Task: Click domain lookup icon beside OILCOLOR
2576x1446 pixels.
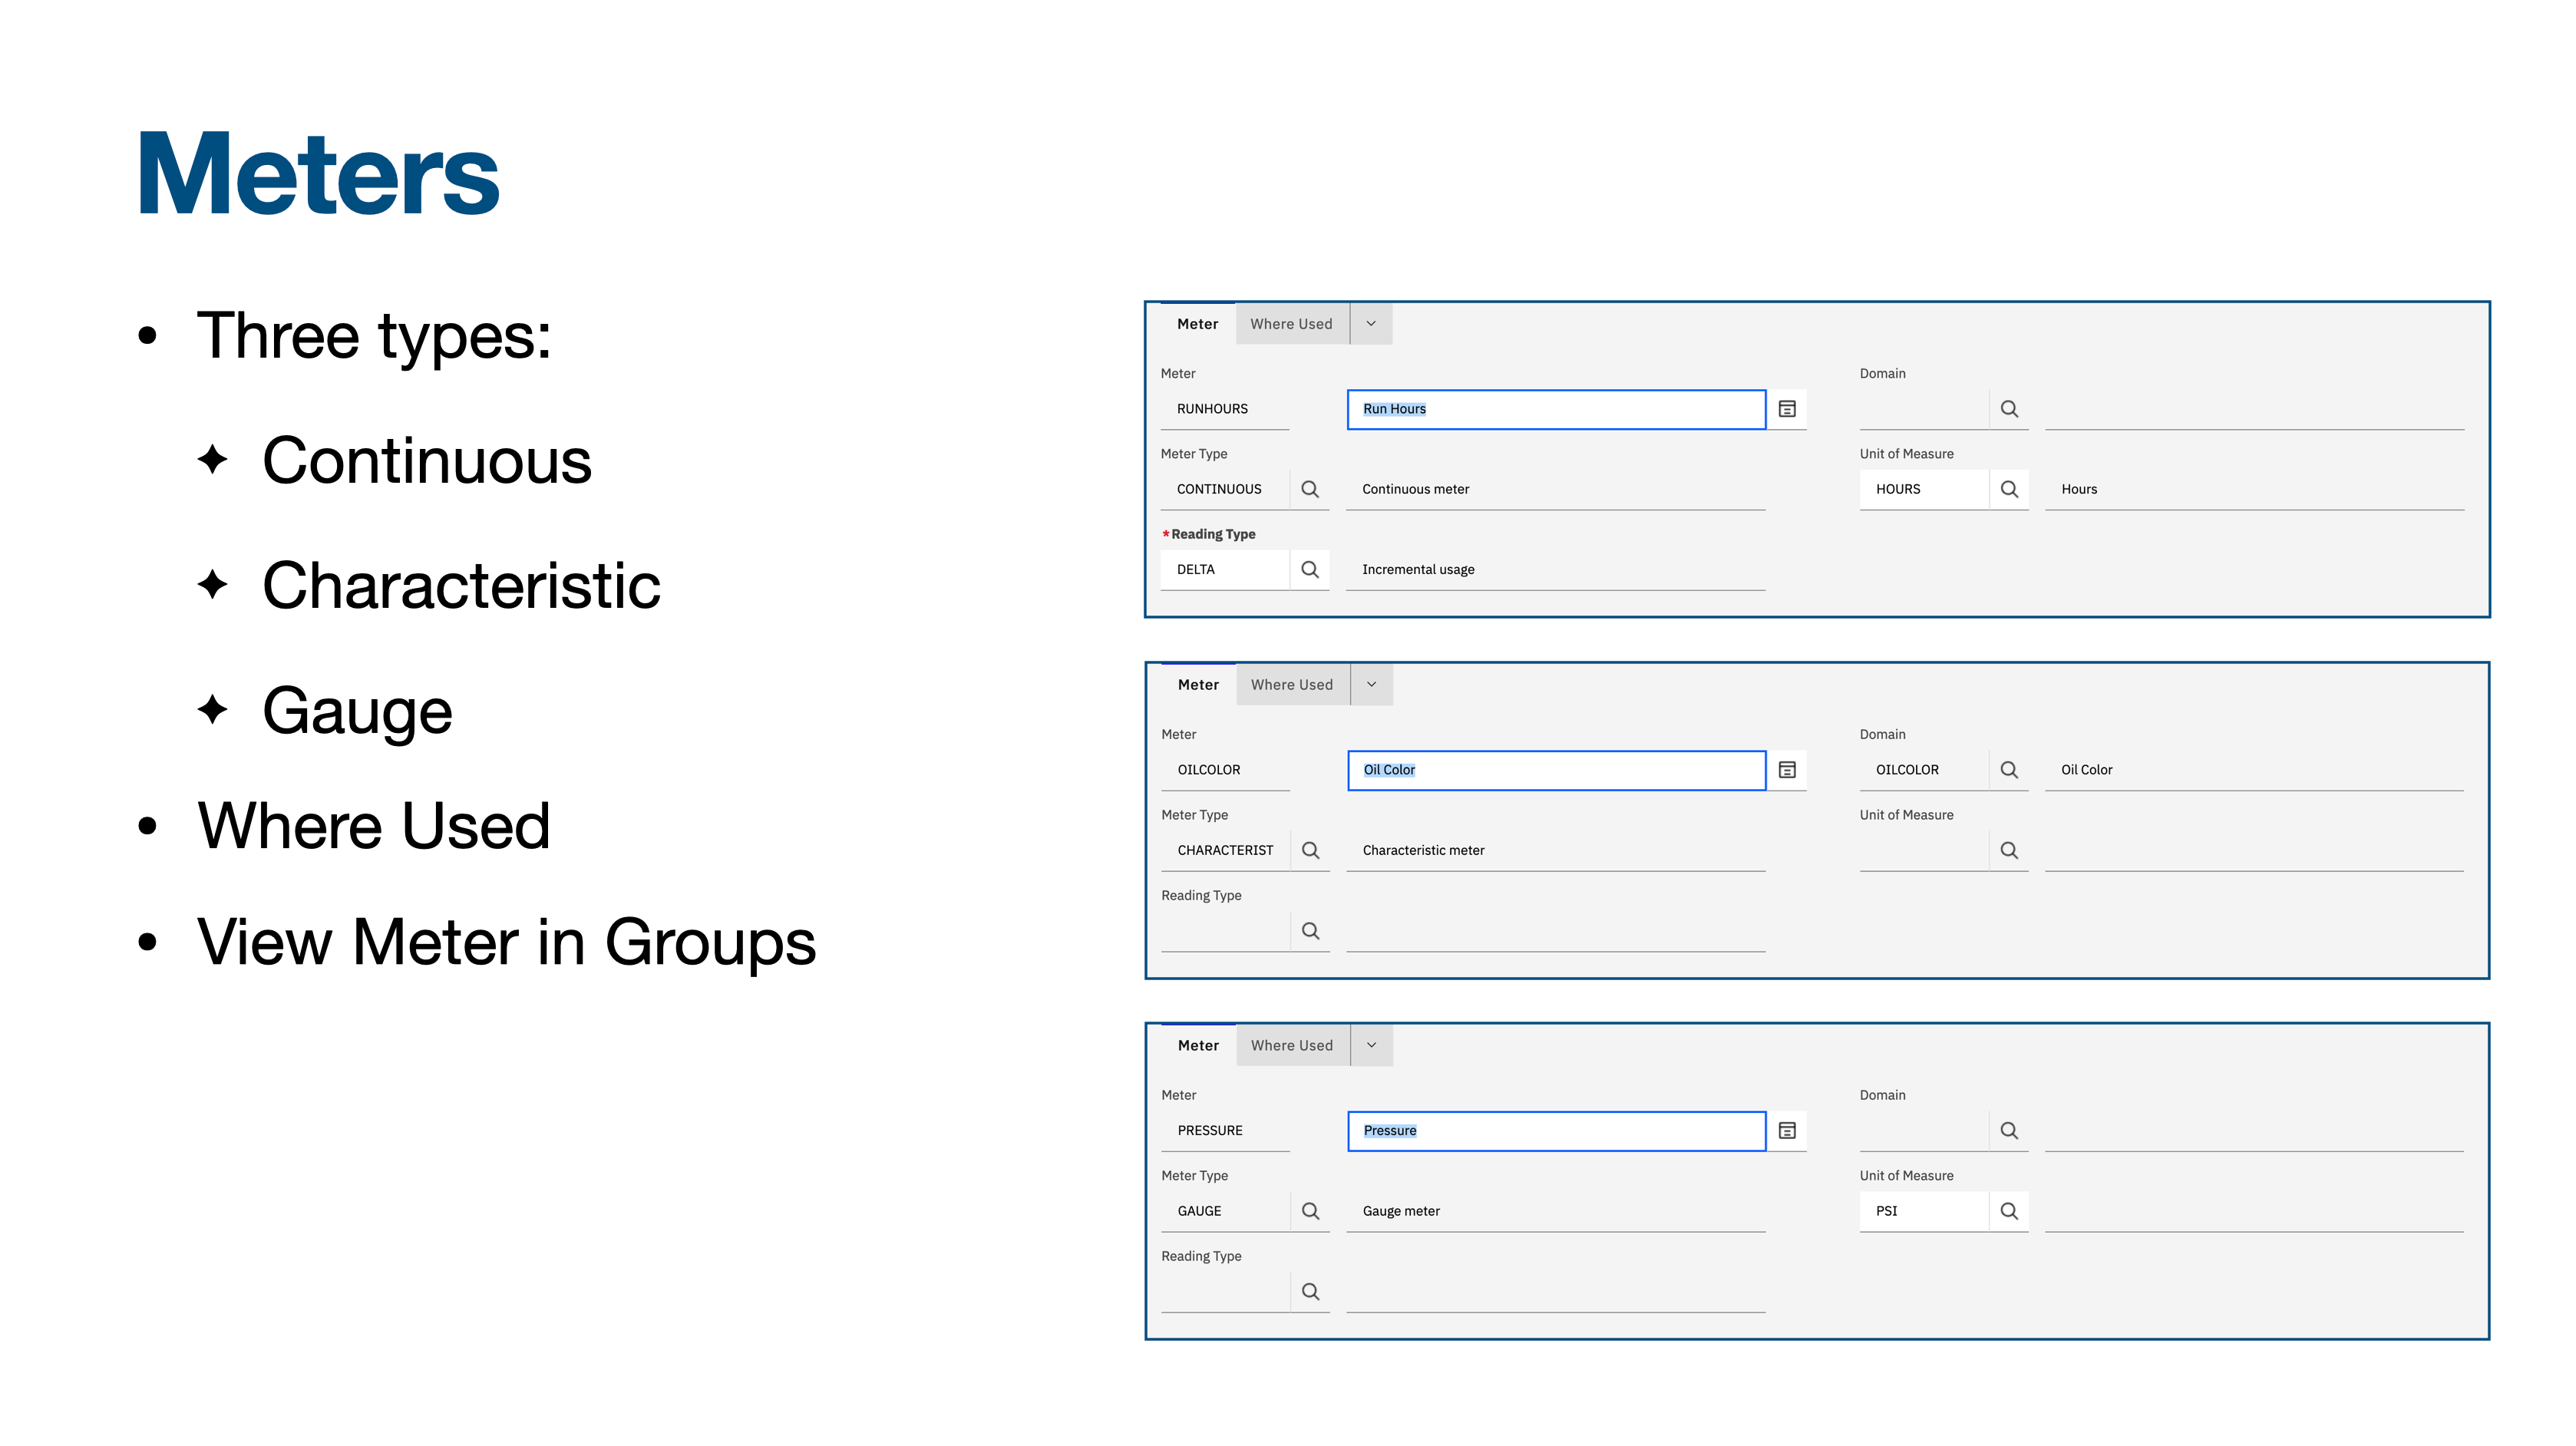Action: coord(2008,770)
